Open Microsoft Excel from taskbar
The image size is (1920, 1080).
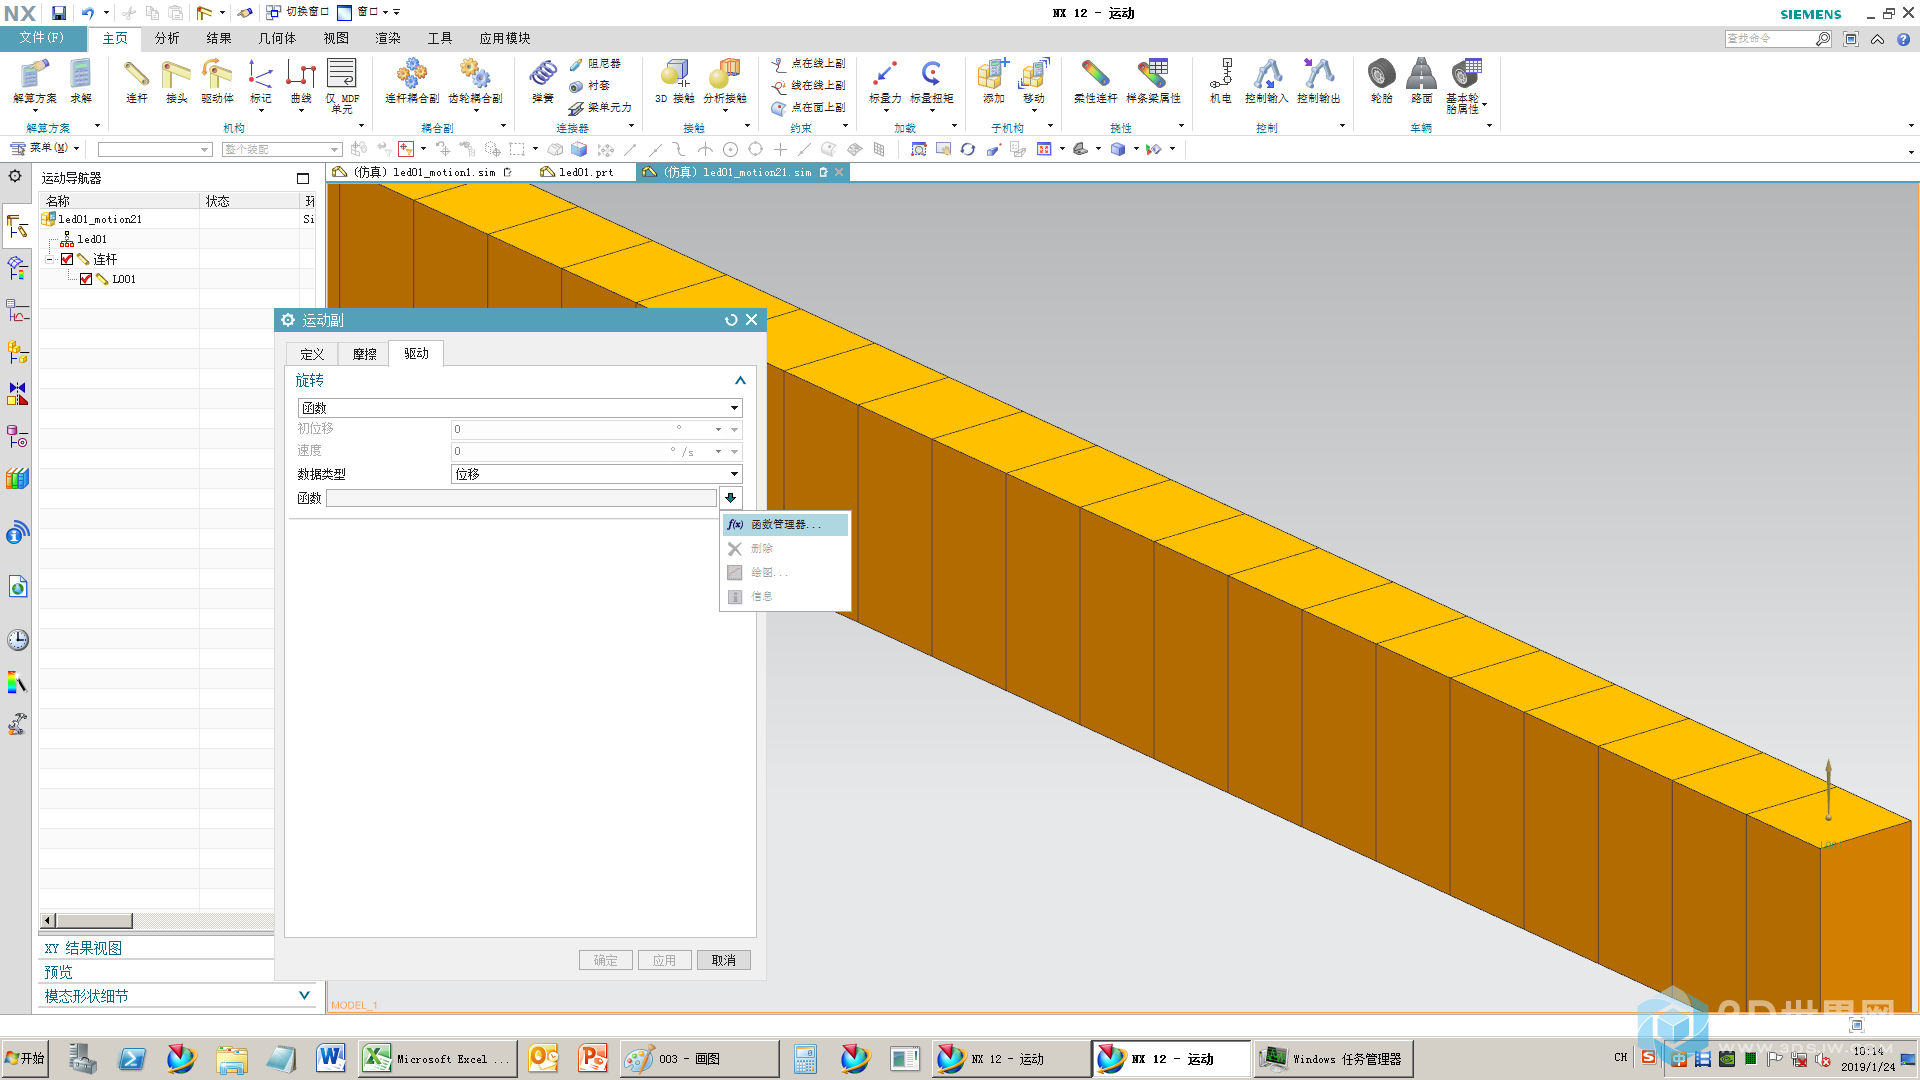pyautogui.click(x=437, y=1058)
